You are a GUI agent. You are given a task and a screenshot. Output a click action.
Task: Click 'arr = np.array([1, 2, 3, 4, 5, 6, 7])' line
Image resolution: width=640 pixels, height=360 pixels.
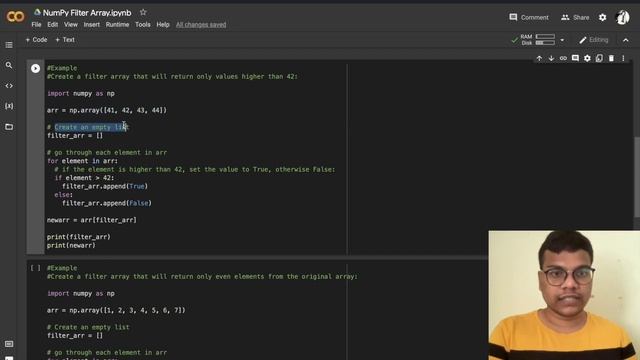(x=116, y=310)
